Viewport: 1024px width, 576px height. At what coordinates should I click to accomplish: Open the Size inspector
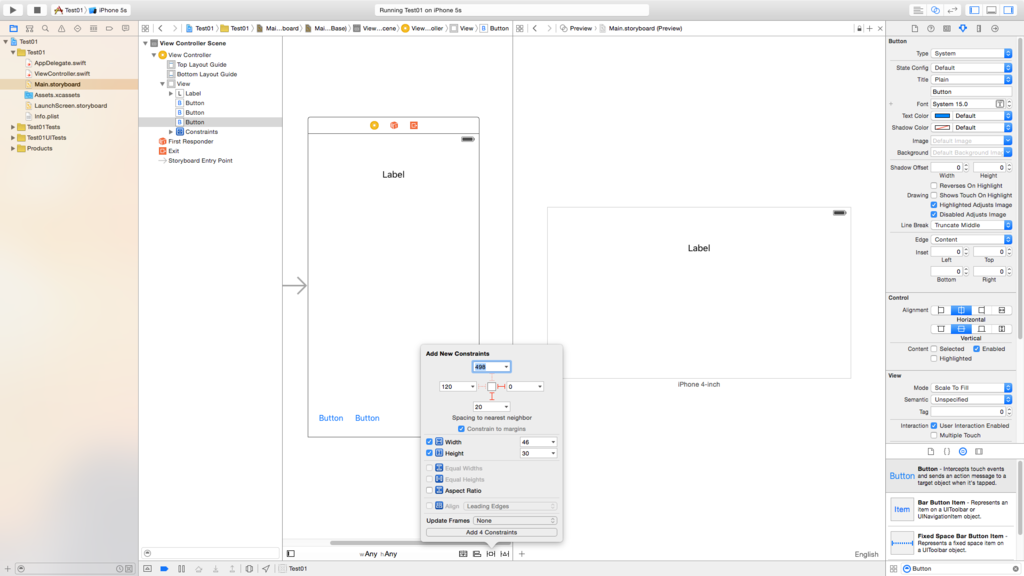[x=978, y=28]
